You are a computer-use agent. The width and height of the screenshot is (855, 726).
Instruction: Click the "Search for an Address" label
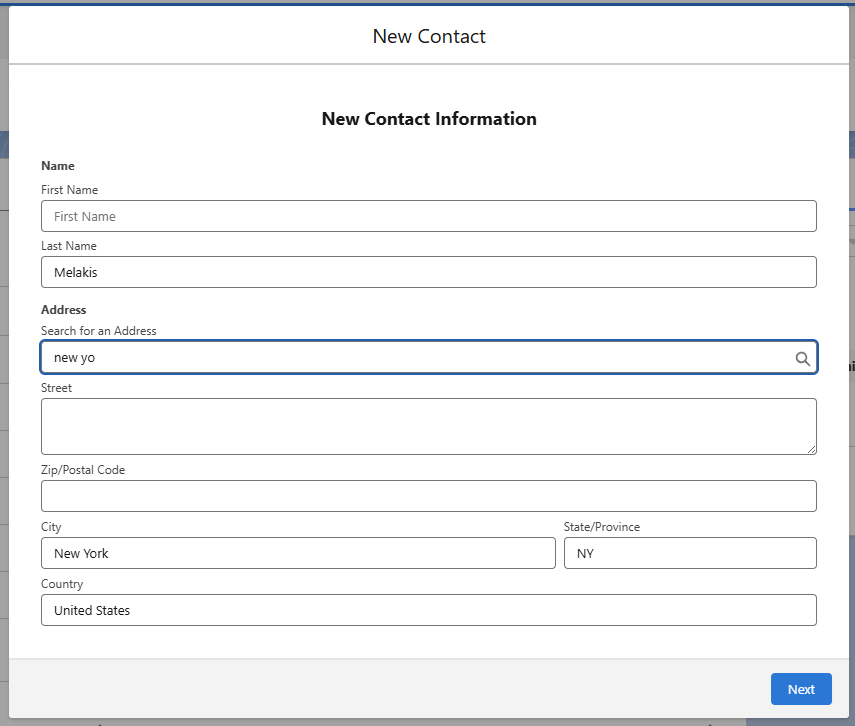pos(99,331)
